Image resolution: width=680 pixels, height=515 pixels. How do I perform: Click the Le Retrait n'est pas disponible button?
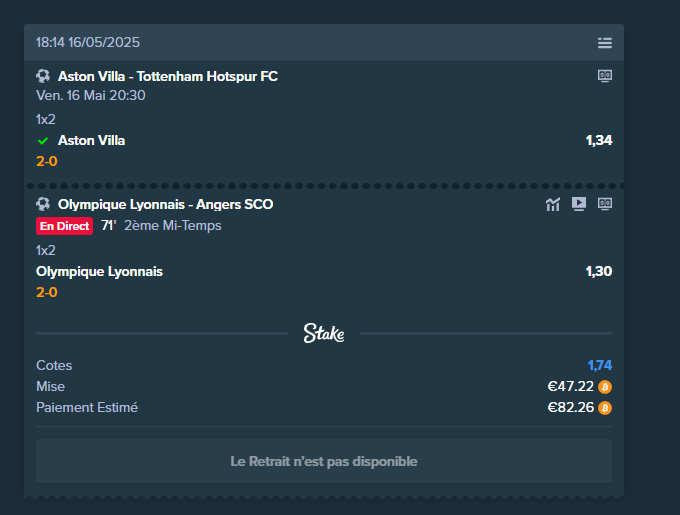tap(324, 461)
